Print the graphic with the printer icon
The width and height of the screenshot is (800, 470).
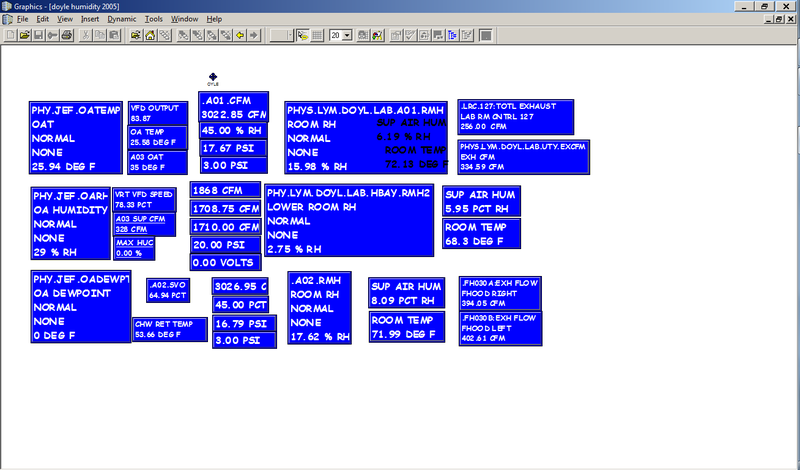tap(66, 35)
